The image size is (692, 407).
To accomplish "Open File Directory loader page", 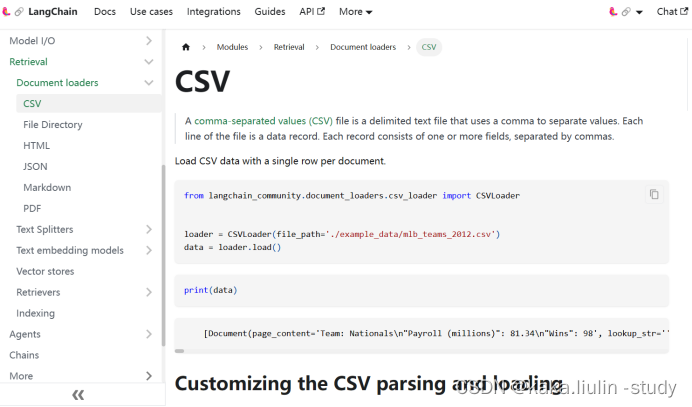I will tap(53, 124).
